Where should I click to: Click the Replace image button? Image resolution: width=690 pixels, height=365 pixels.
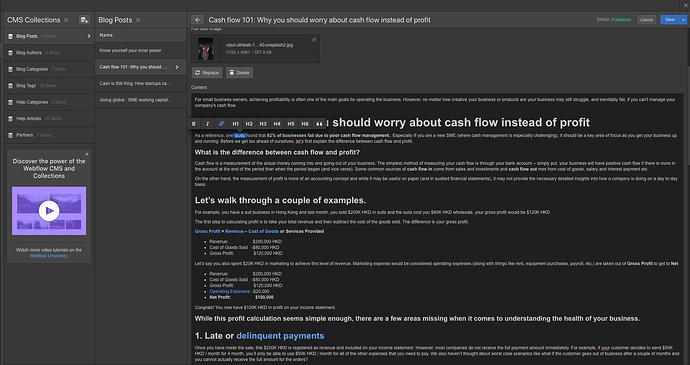click(x=207, y=73)
